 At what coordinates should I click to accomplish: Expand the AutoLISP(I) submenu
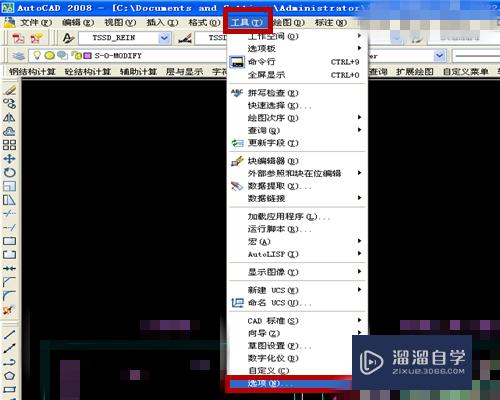pyautogui.click(x=298, y=254)
